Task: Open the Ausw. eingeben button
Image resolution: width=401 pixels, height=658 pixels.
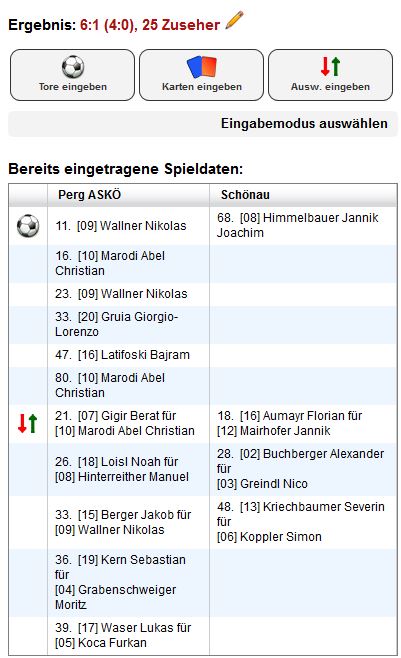Action: (331, 75)
